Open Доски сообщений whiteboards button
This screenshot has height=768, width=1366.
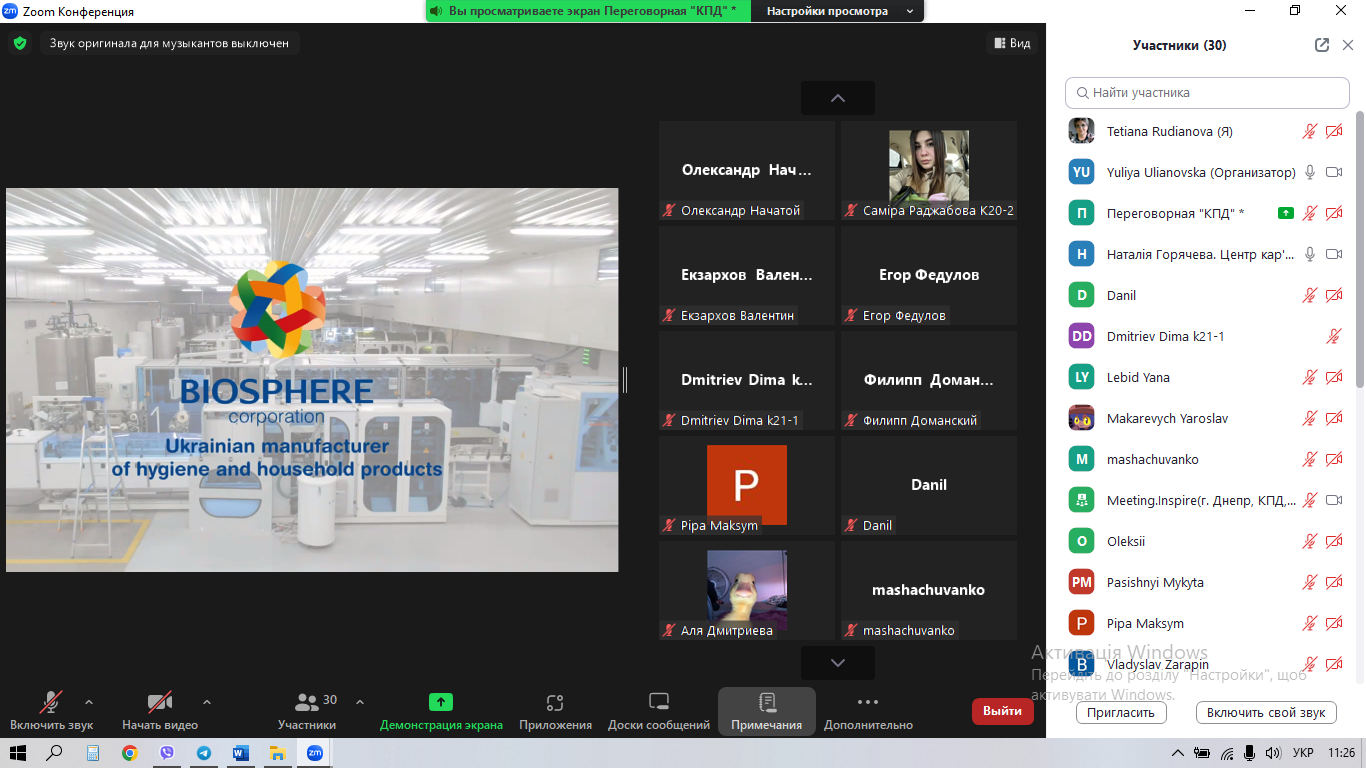[659, 710]
